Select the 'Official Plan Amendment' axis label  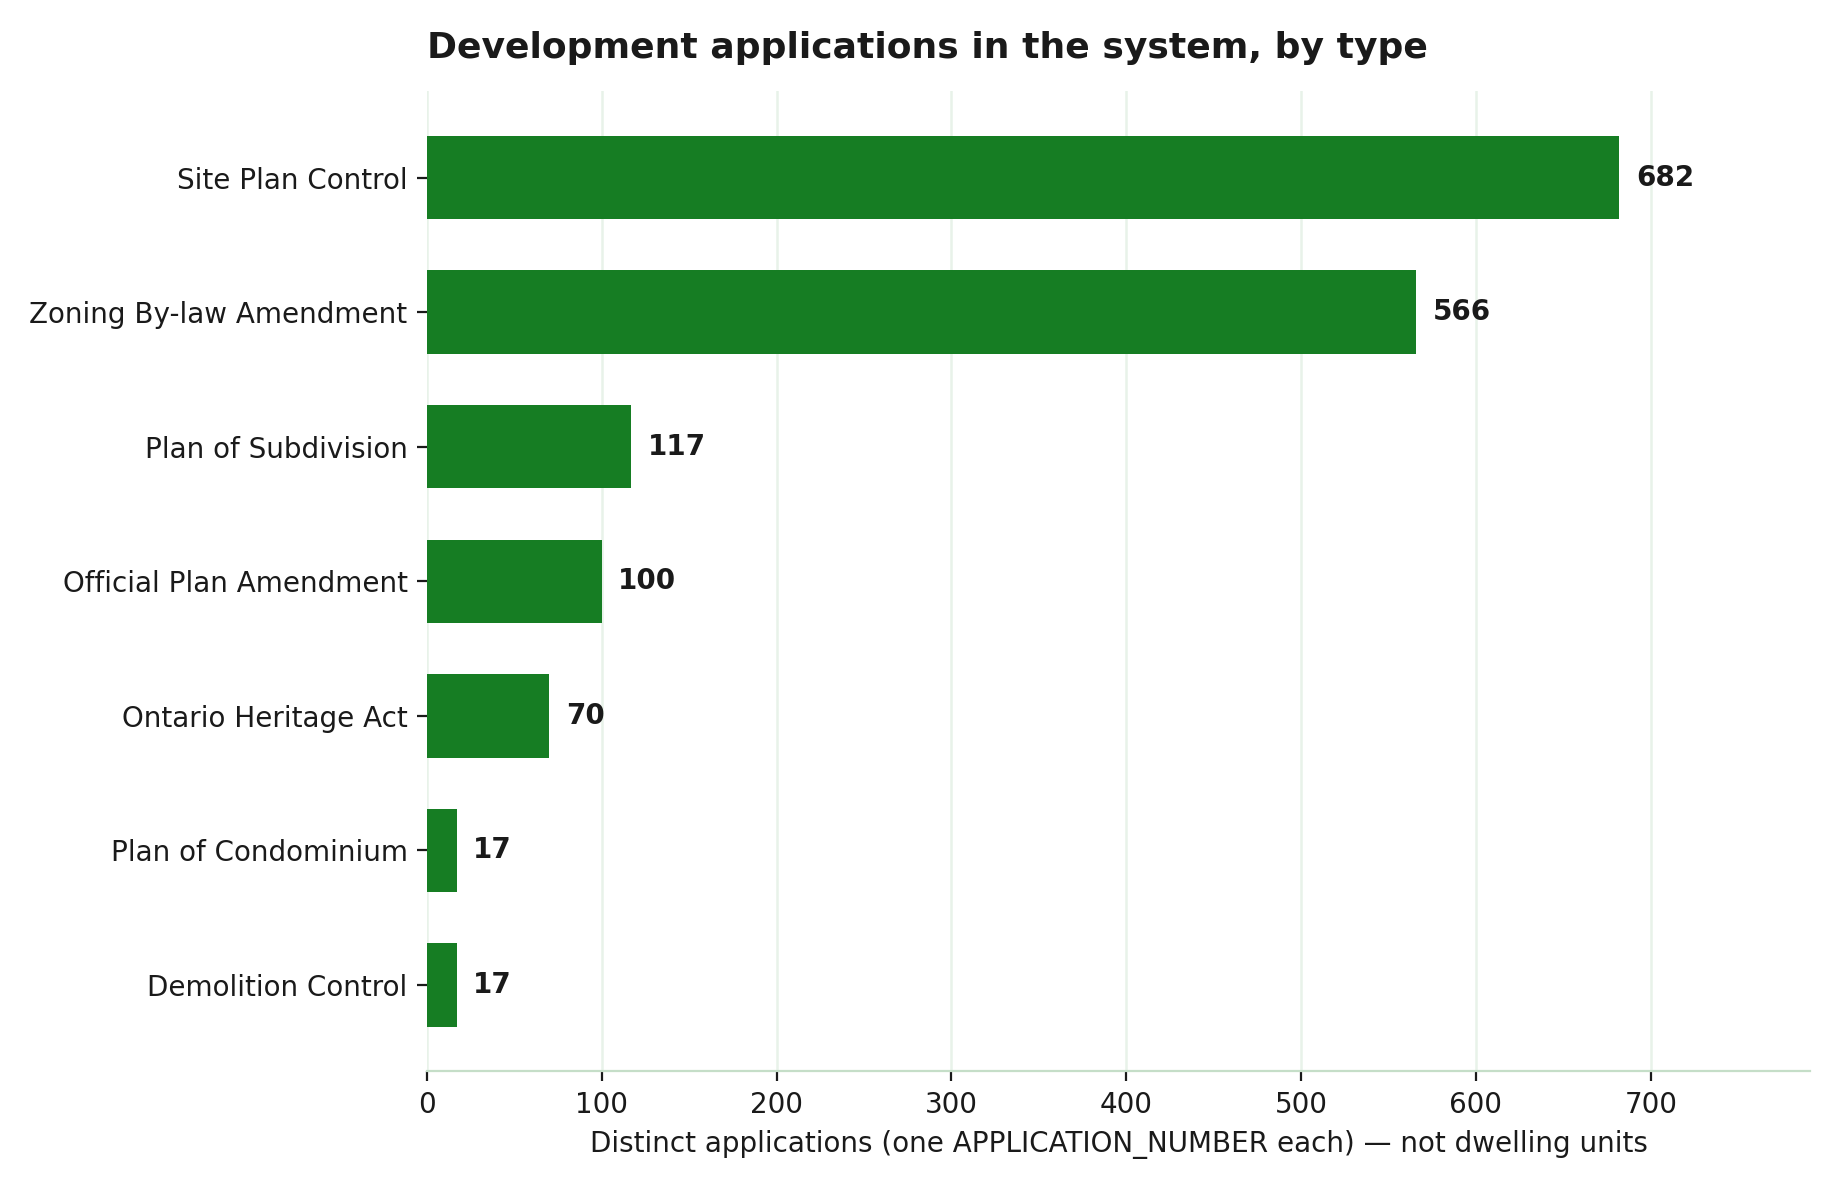[x=235, y=582]
